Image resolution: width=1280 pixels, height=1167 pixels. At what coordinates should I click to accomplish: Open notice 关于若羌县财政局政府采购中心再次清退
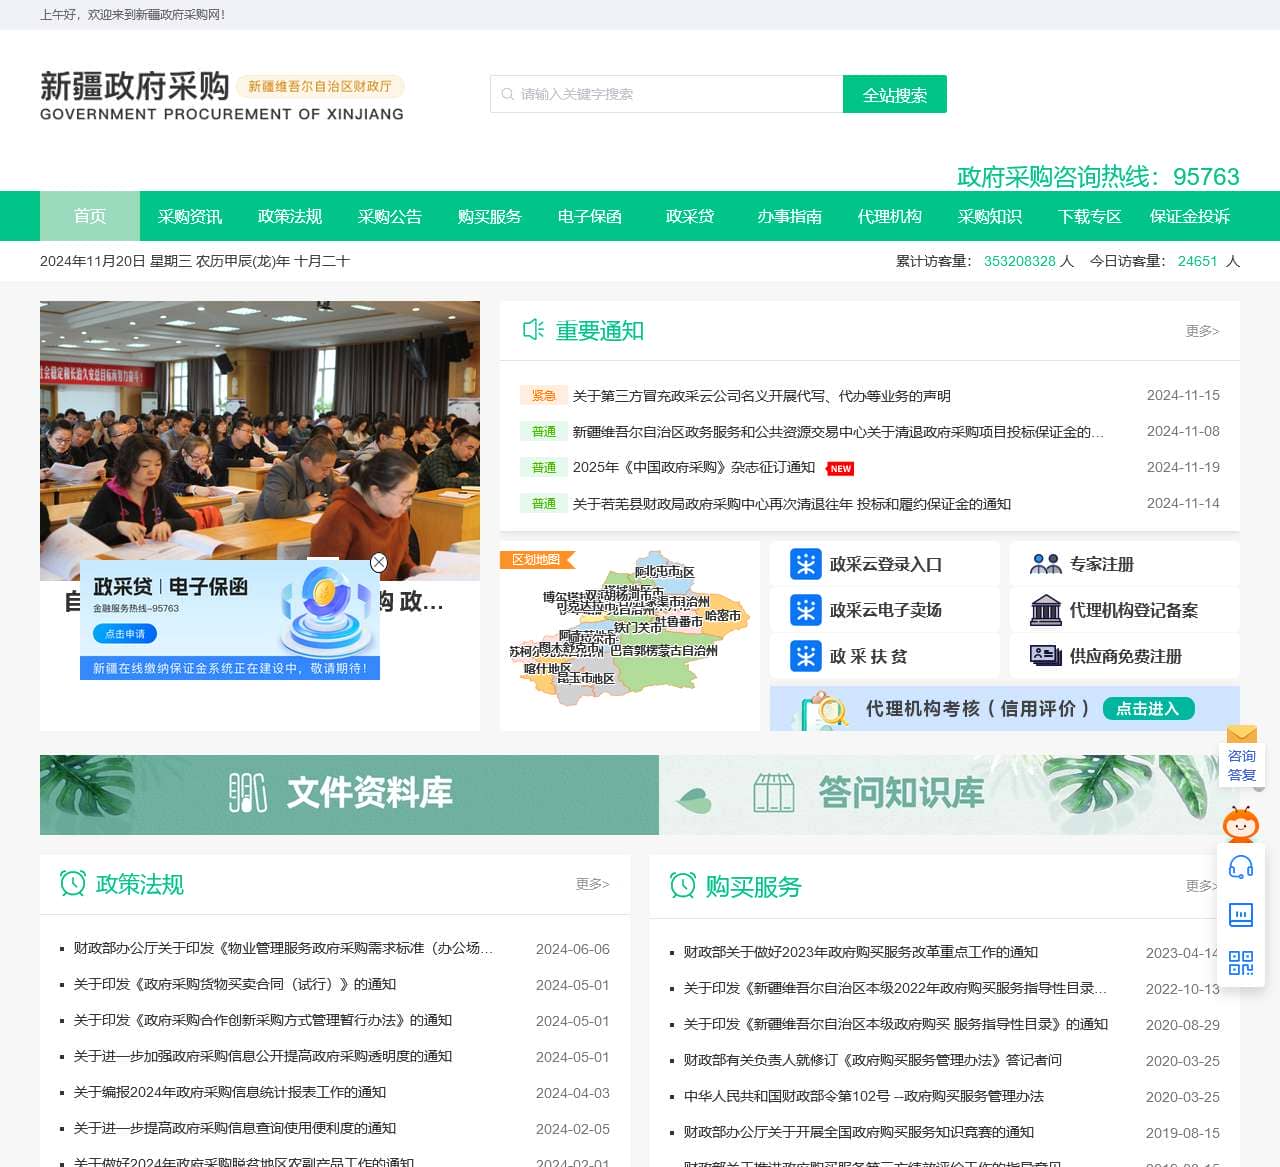click(x=792, y=504)
